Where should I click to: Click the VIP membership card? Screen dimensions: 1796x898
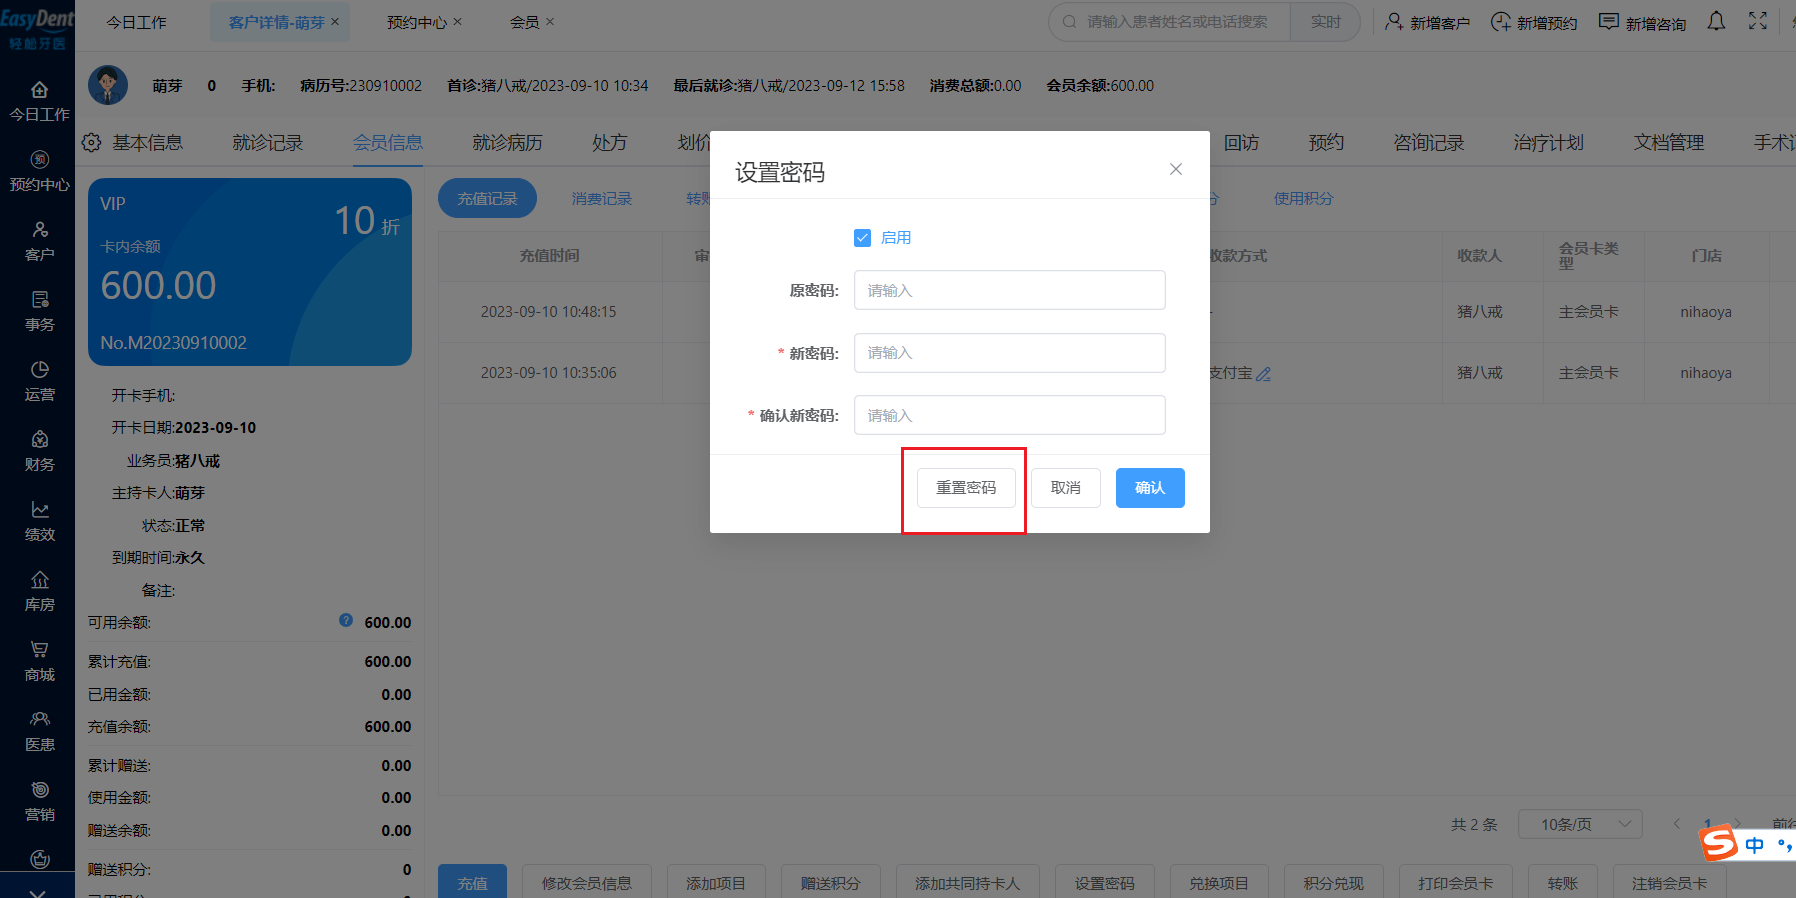[250, 272]
